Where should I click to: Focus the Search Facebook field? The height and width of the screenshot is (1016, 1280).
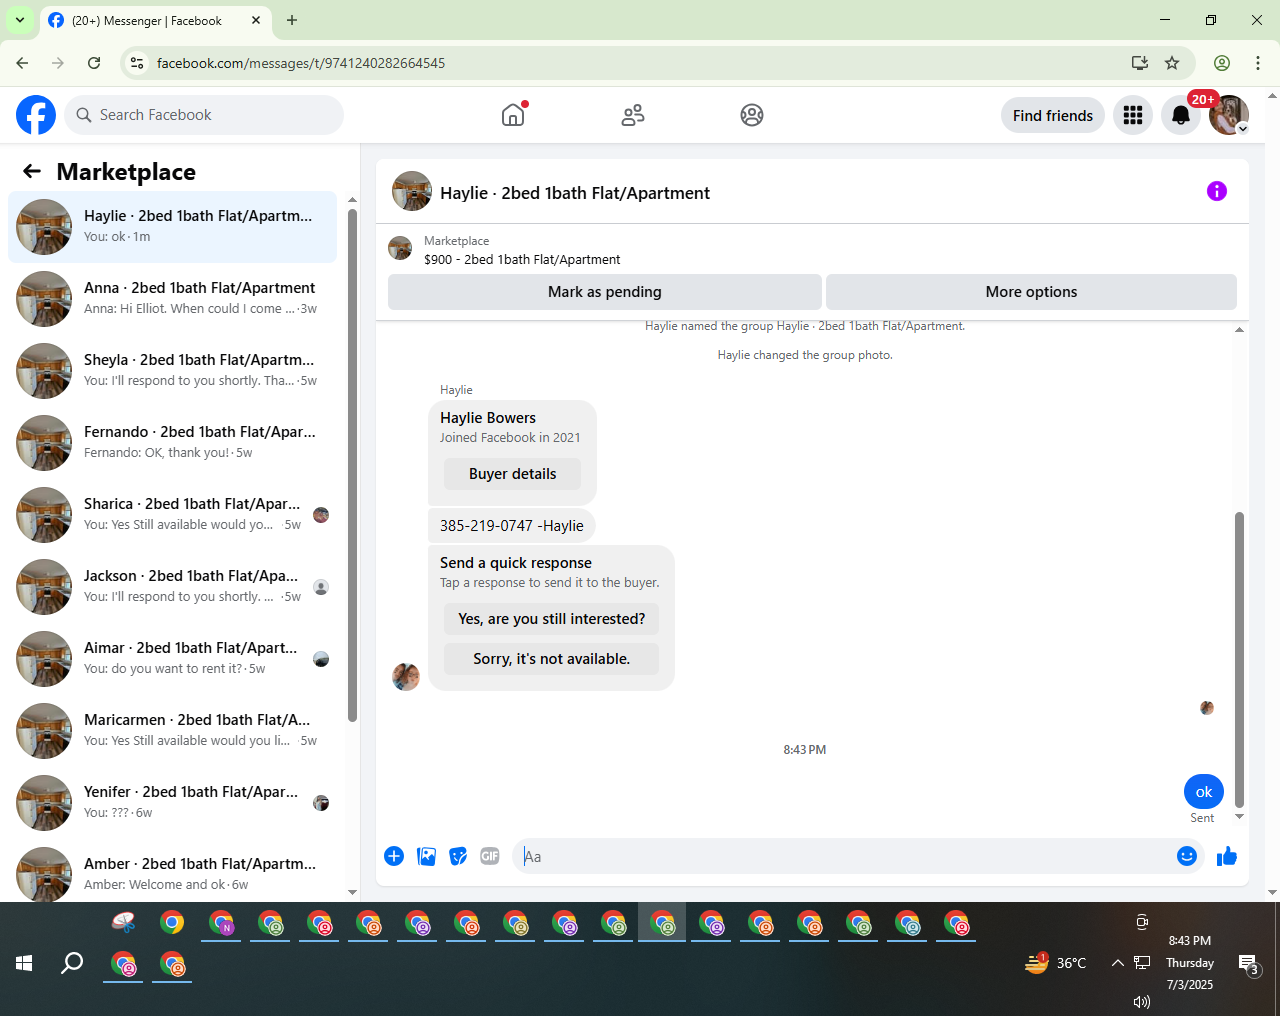click(x=204, y=115)
